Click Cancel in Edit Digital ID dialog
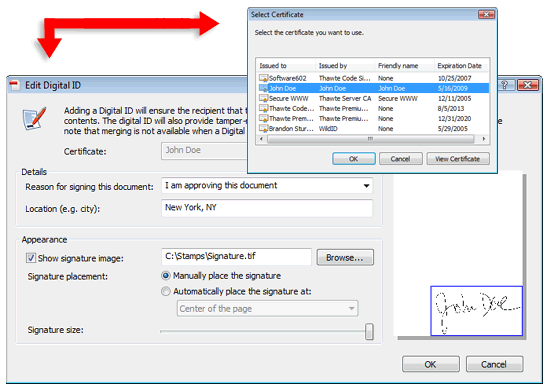The height and width of the screenshot is (390, 550). [x=494, y=364]
